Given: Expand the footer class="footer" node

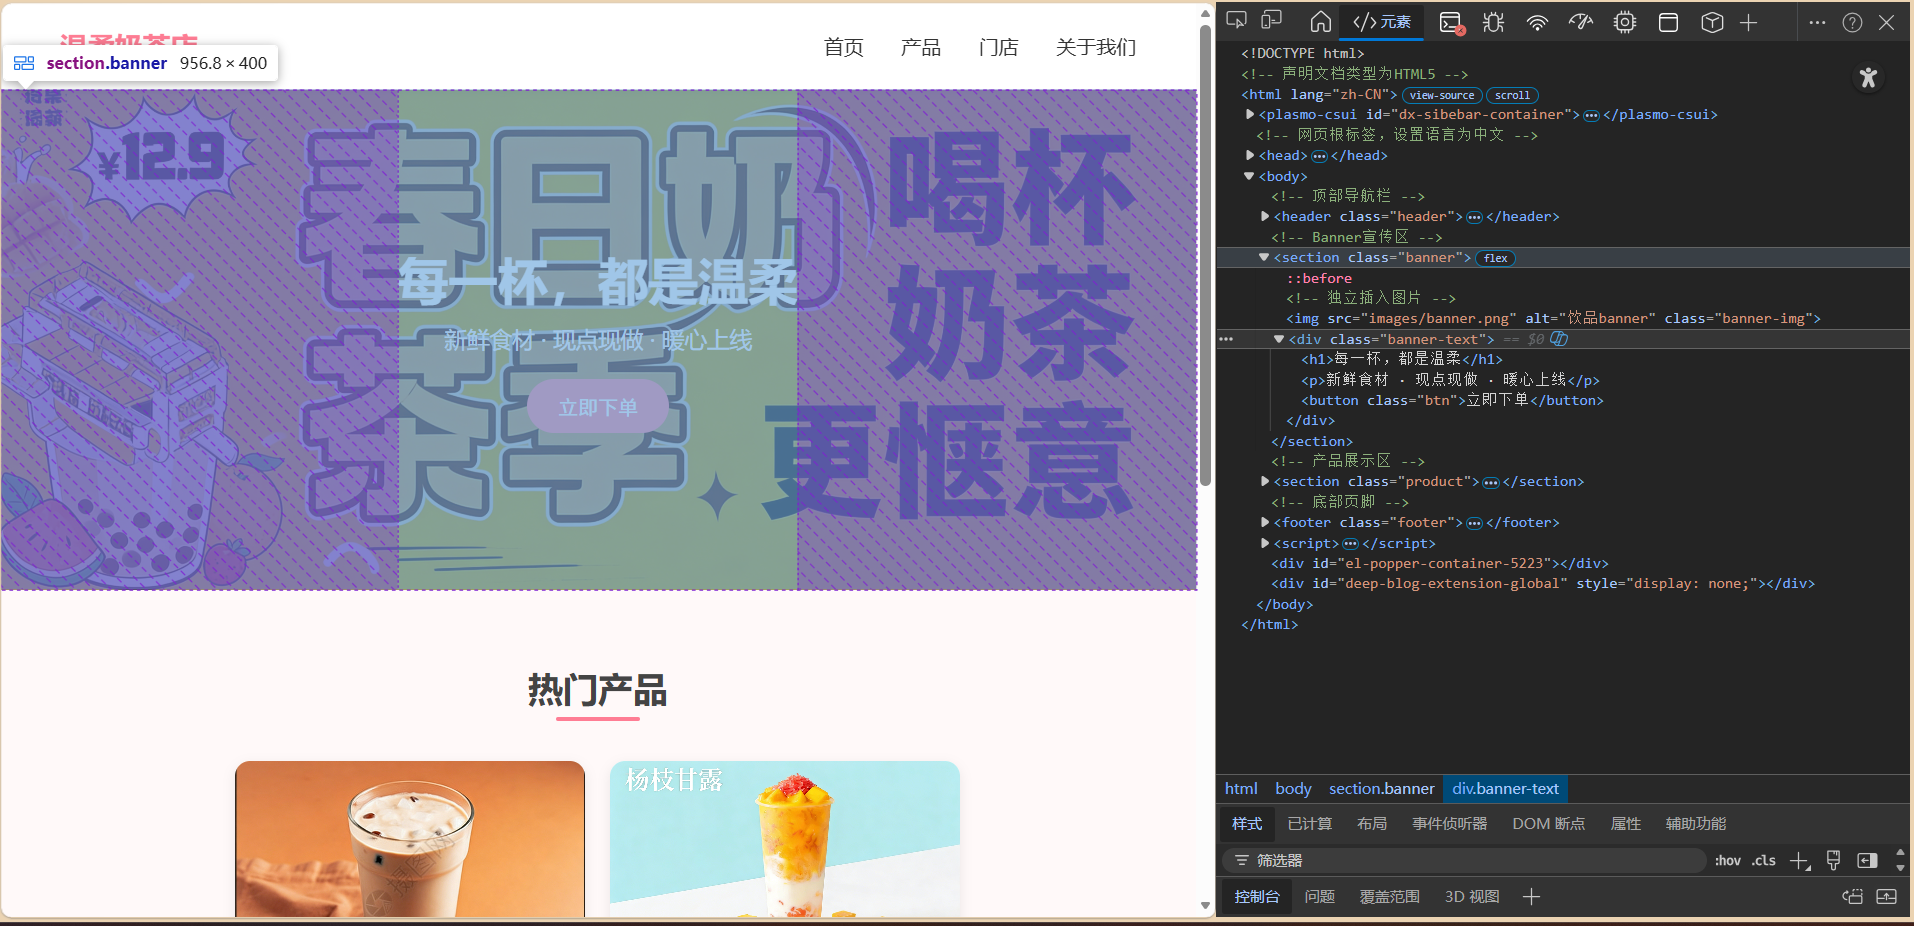Looking at the screenshot, I should (x=1265, y=522).
